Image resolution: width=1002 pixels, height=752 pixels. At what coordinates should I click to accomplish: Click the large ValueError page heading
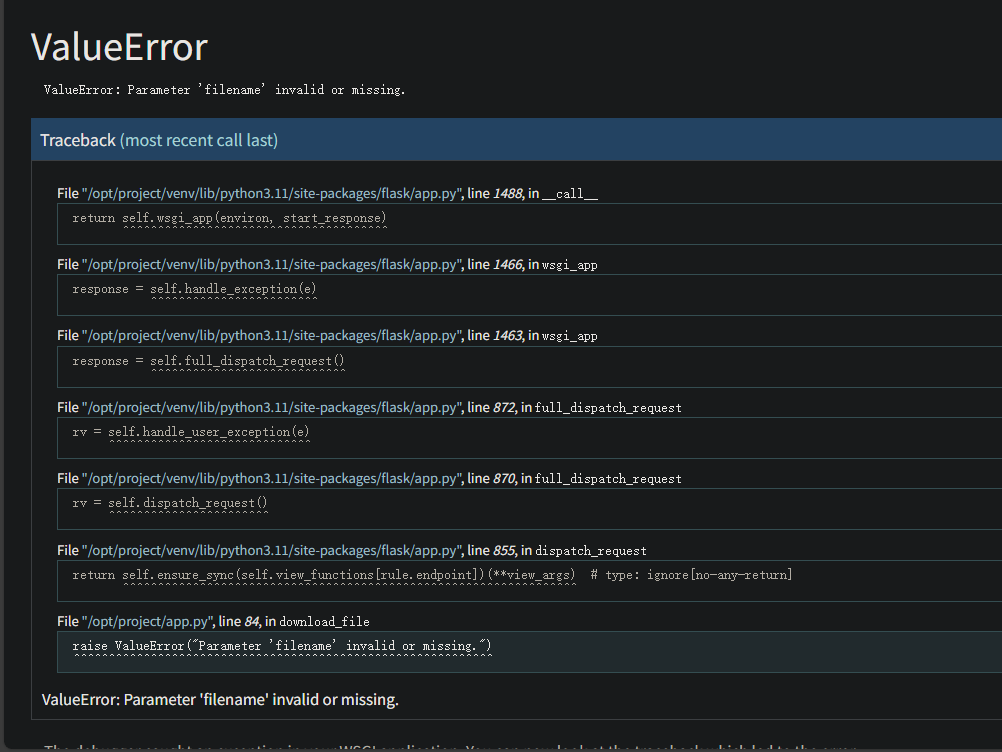click(119, 47)
